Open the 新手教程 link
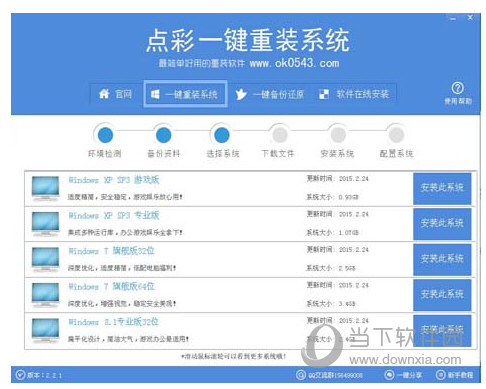The height and width of the screenshot is (389, 486). [460, 375]
